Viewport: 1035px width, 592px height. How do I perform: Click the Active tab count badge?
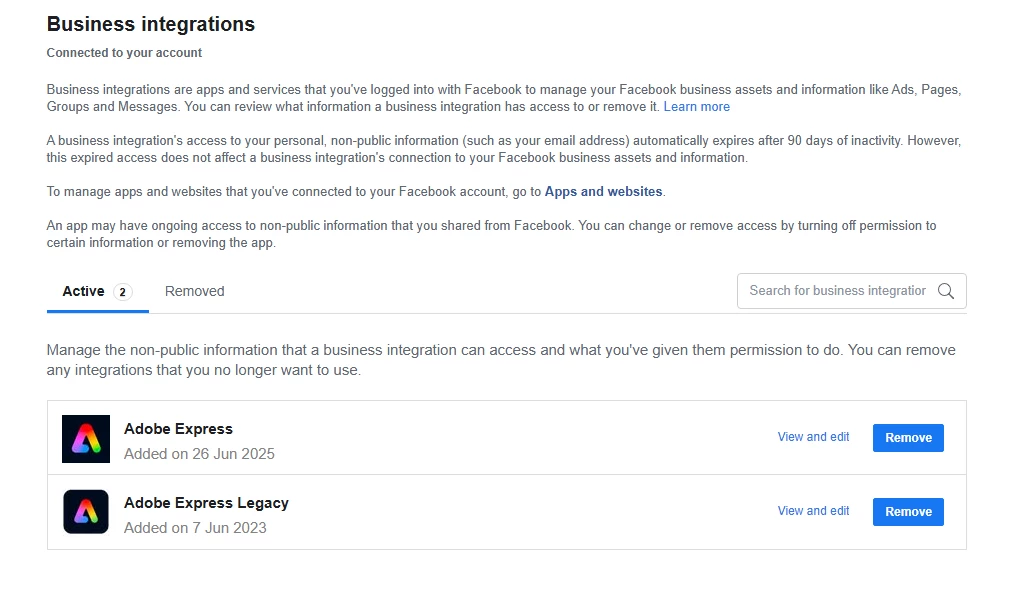122,292
